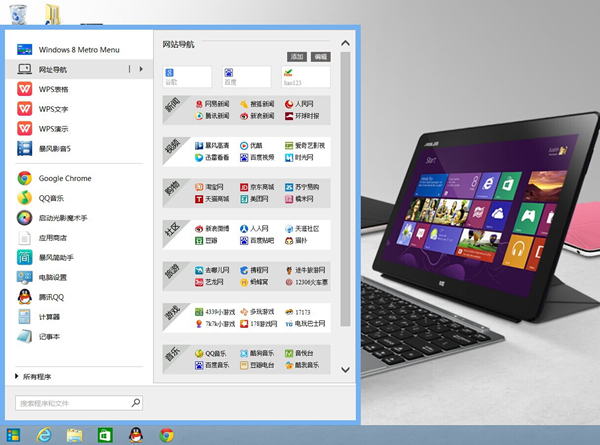Open 新浪微博 link
600x445 pixels.
(x=213, y=228)
